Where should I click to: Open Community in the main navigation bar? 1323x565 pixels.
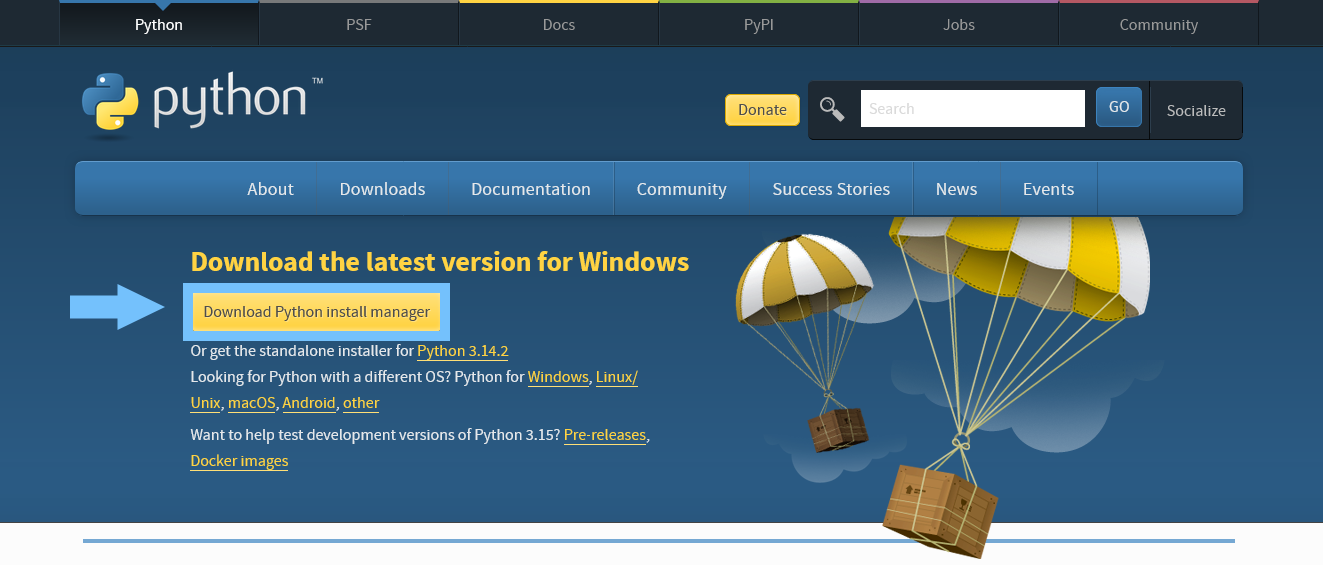(x=681, y=189)
